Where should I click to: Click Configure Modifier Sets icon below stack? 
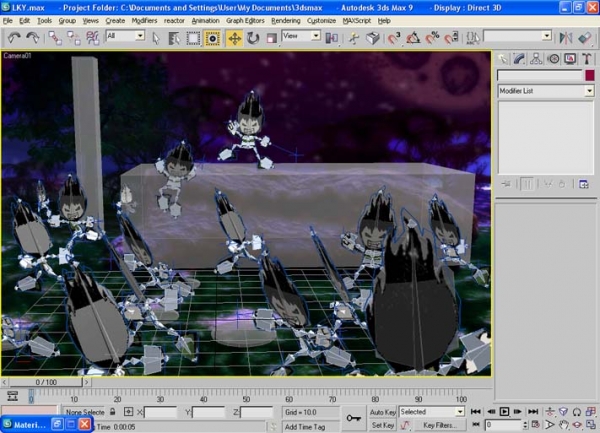[x=584, y=184]
